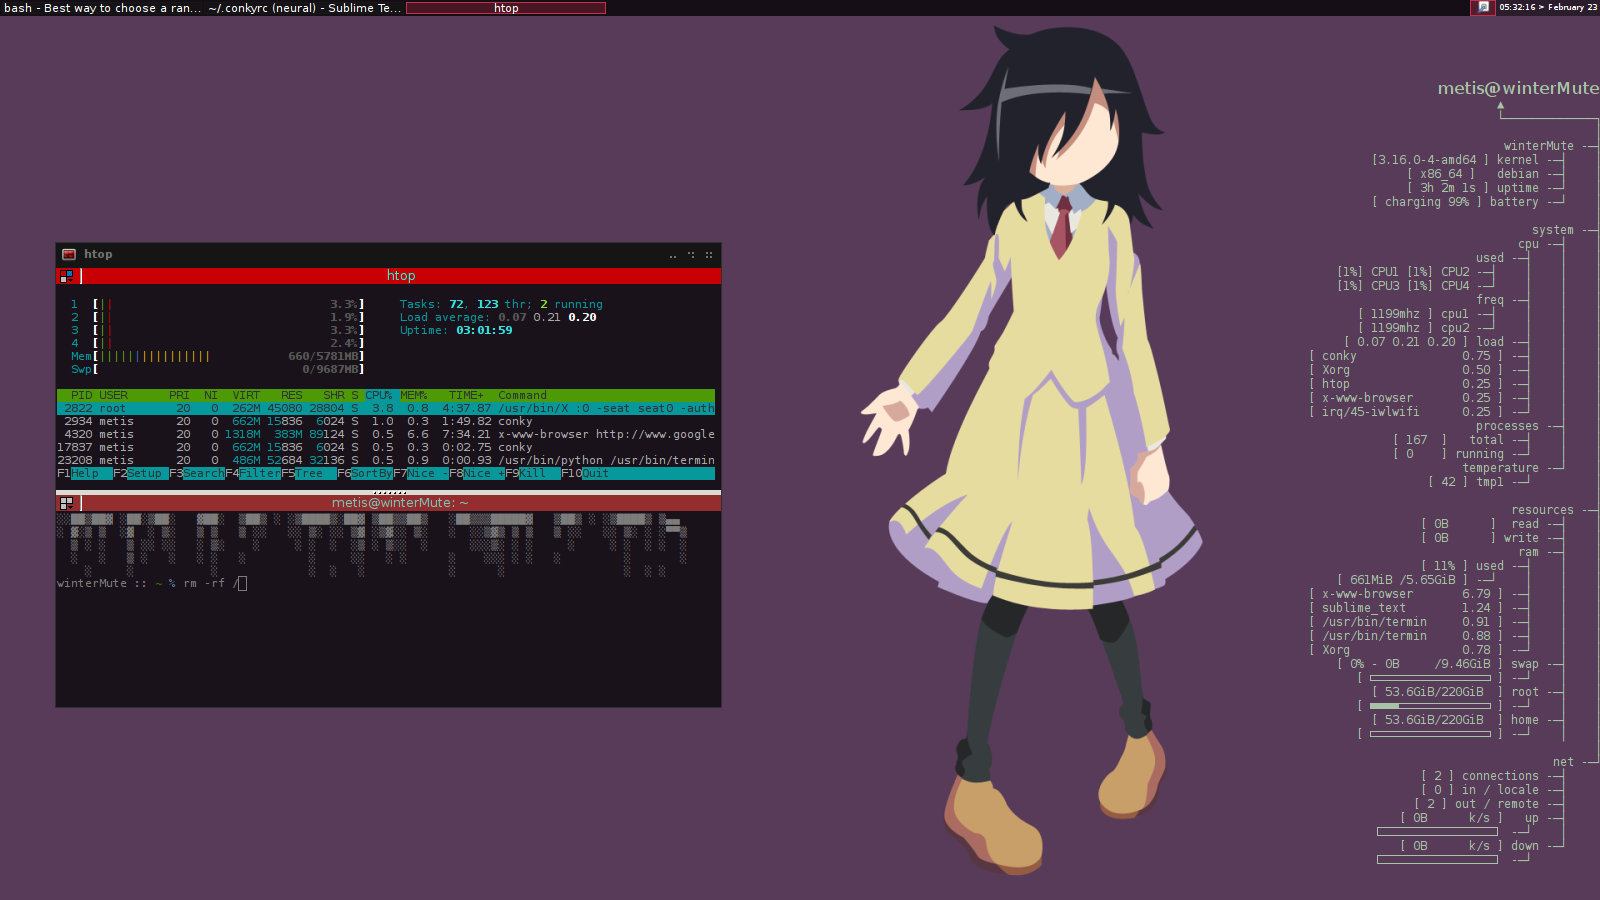Sort by PRI column header

179,395
